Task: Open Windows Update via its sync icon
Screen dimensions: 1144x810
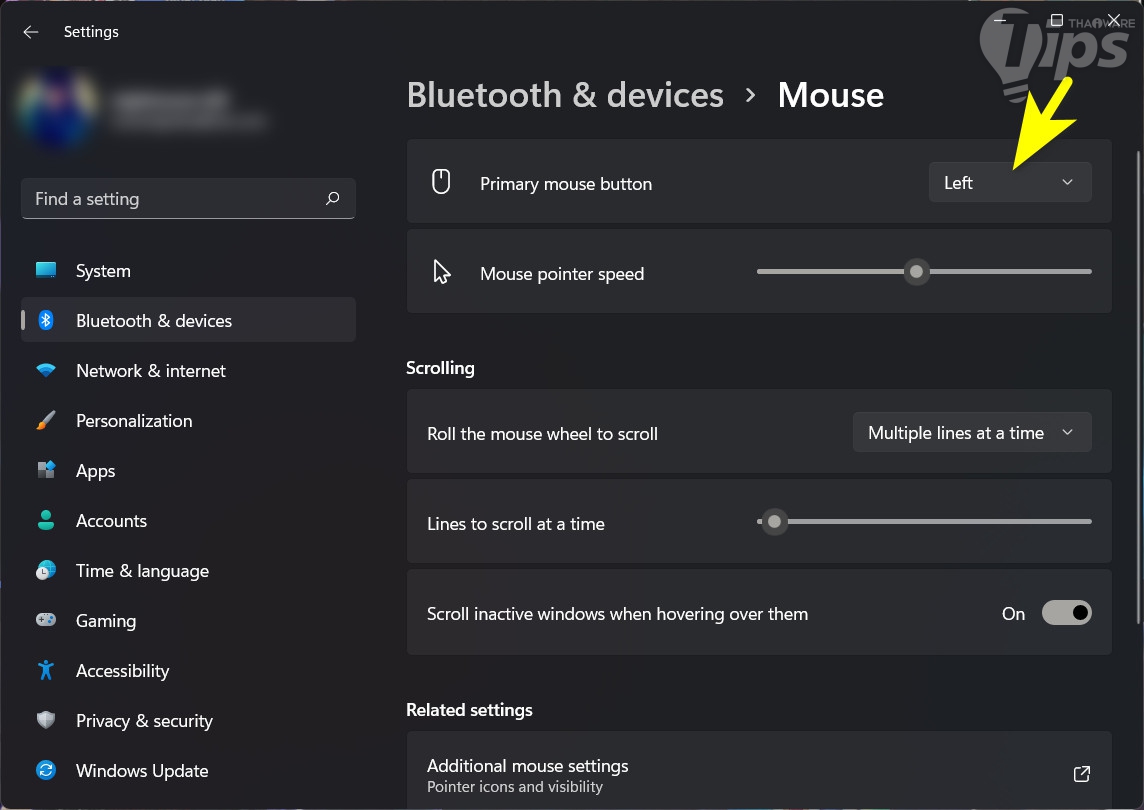Action: click(x=46, y=771)
